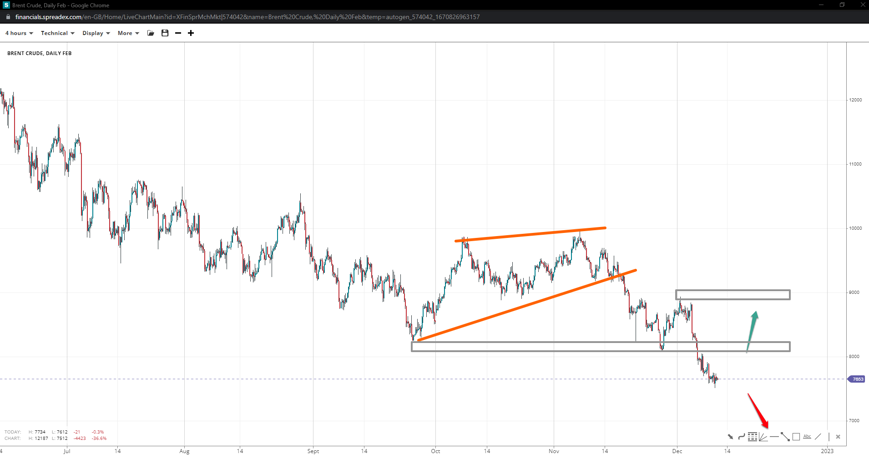Select the arrow drawing tool
This screenshot has width=869, height=459.
[x=730, y=437]
